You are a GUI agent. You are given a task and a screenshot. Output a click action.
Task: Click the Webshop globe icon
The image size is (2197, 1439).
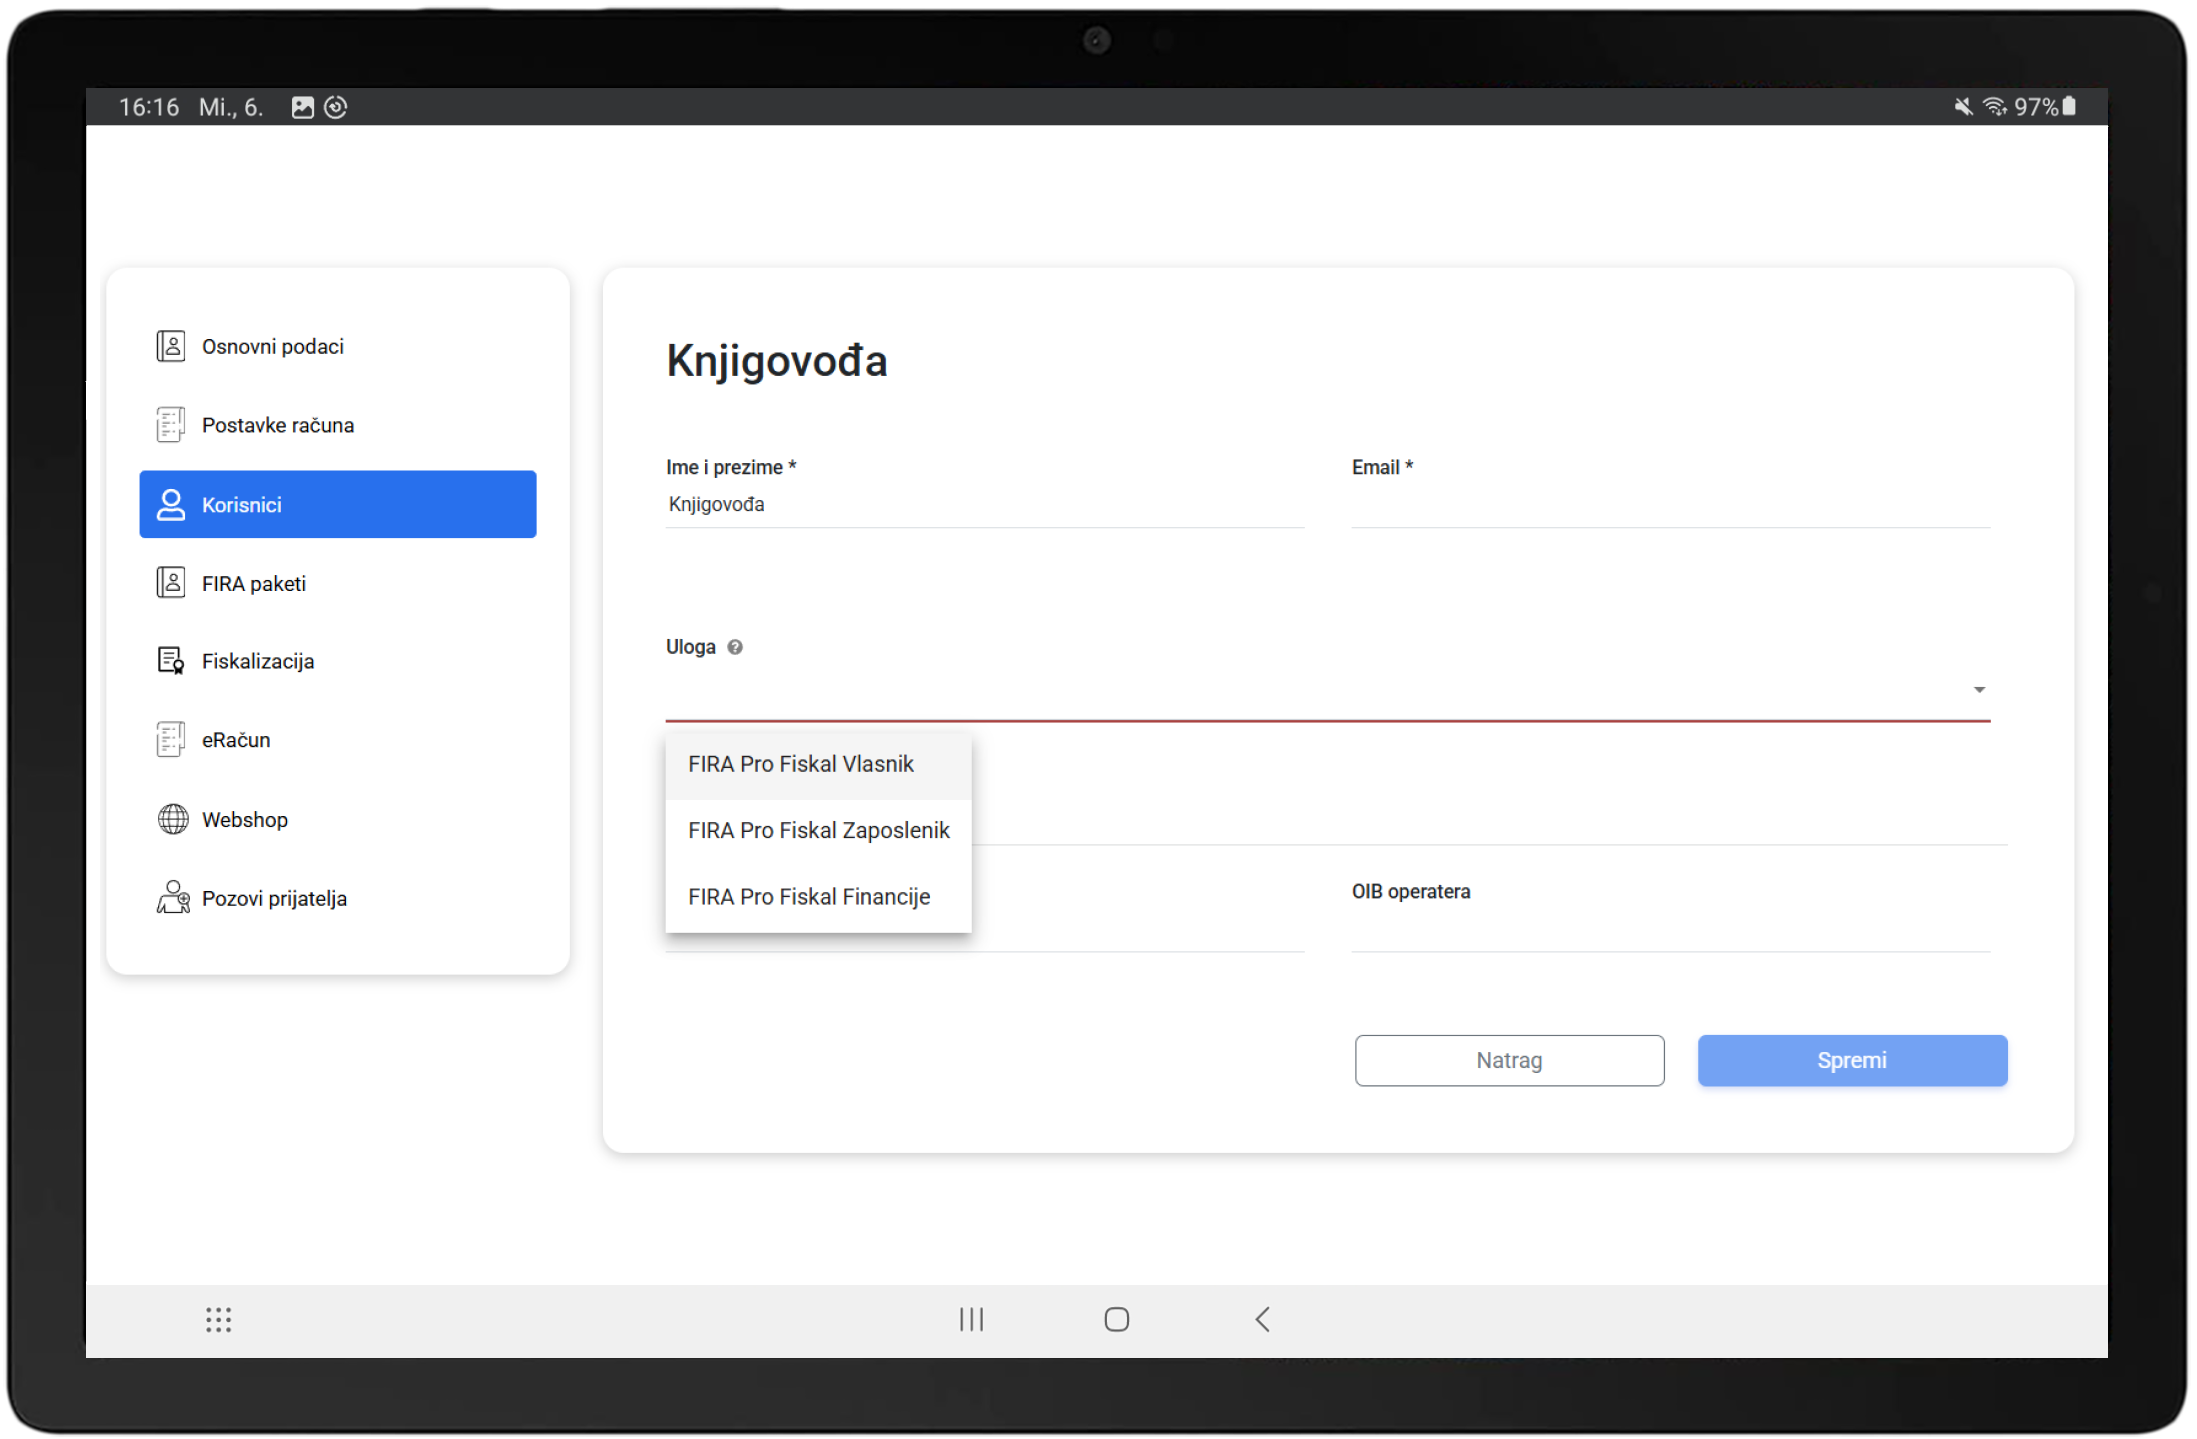click(x=172, y=819)
